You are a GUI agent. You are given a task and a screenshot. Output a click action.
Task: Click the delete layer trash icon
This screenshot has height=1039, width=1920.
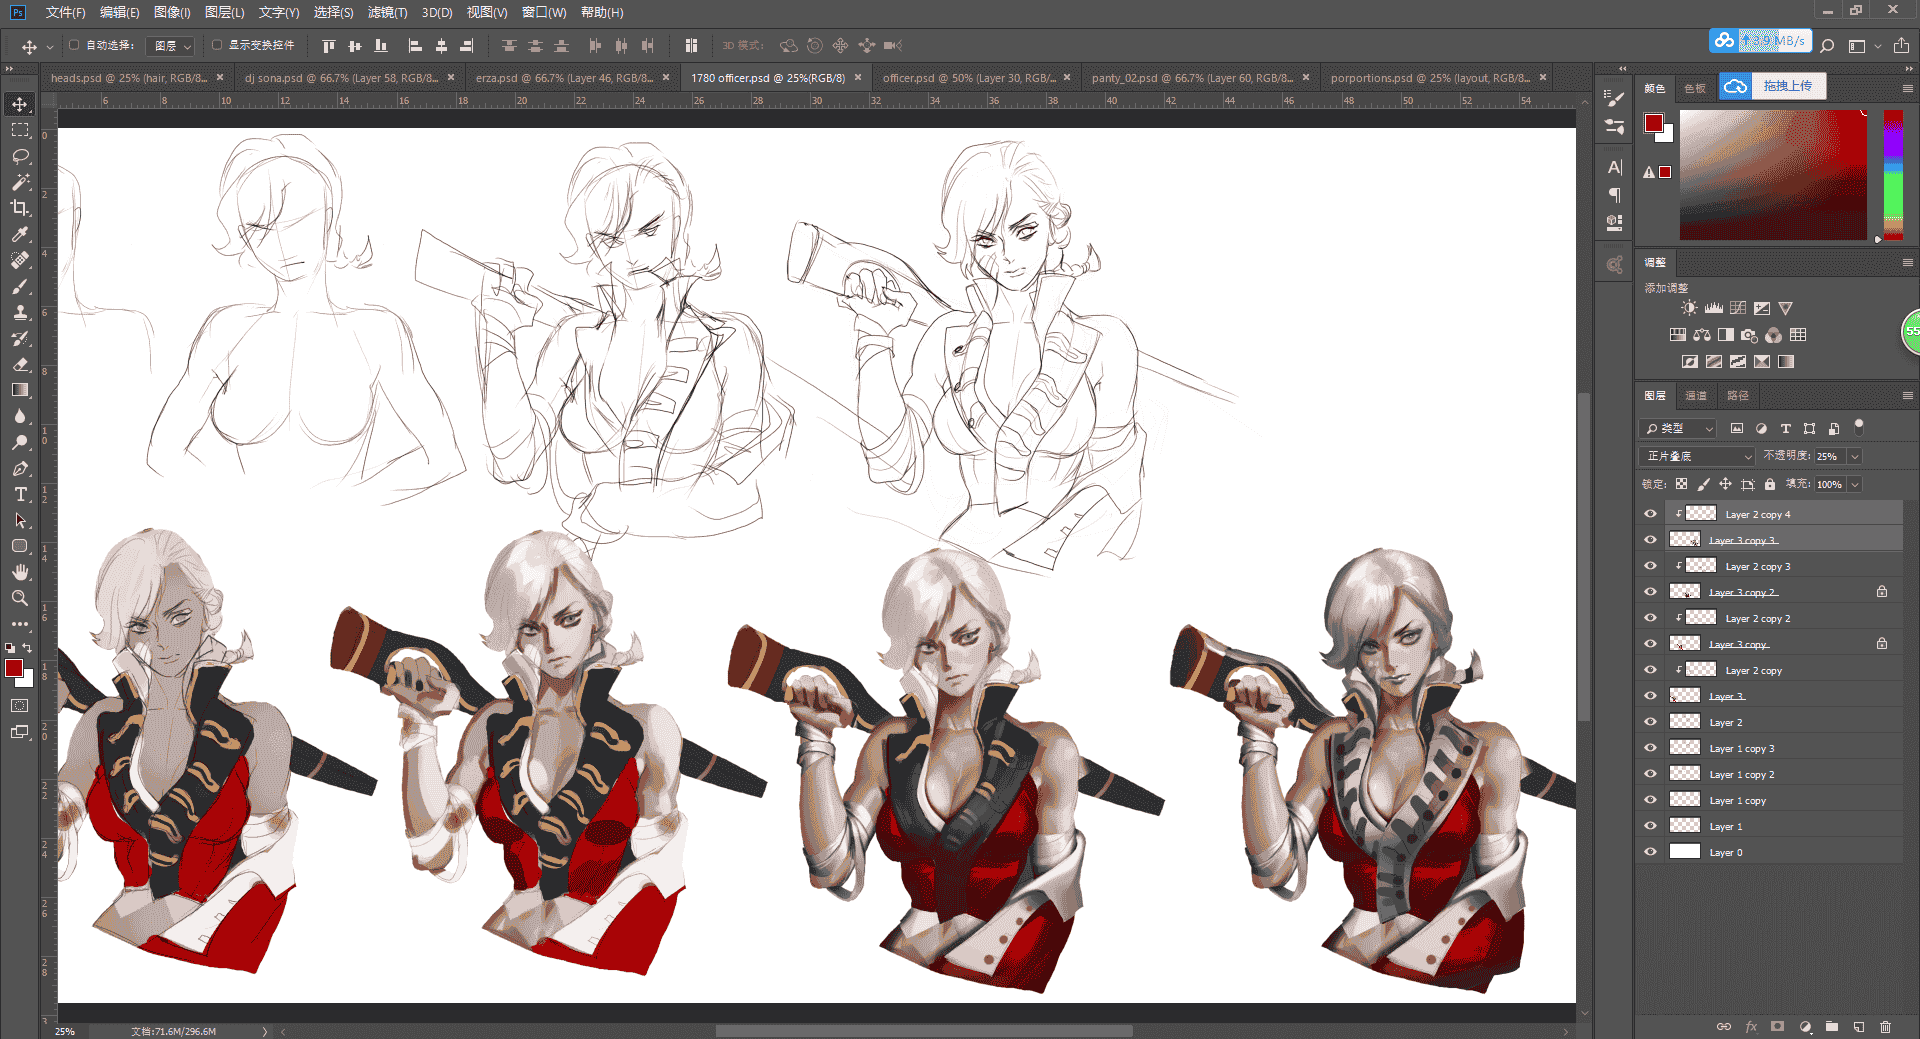pyautogui.click(x=1885, y=1026)
